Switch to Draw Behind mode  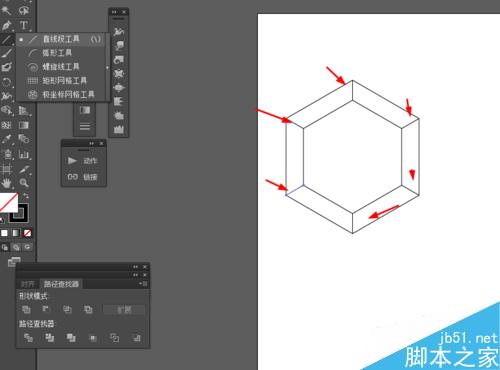tap(16, 247)
